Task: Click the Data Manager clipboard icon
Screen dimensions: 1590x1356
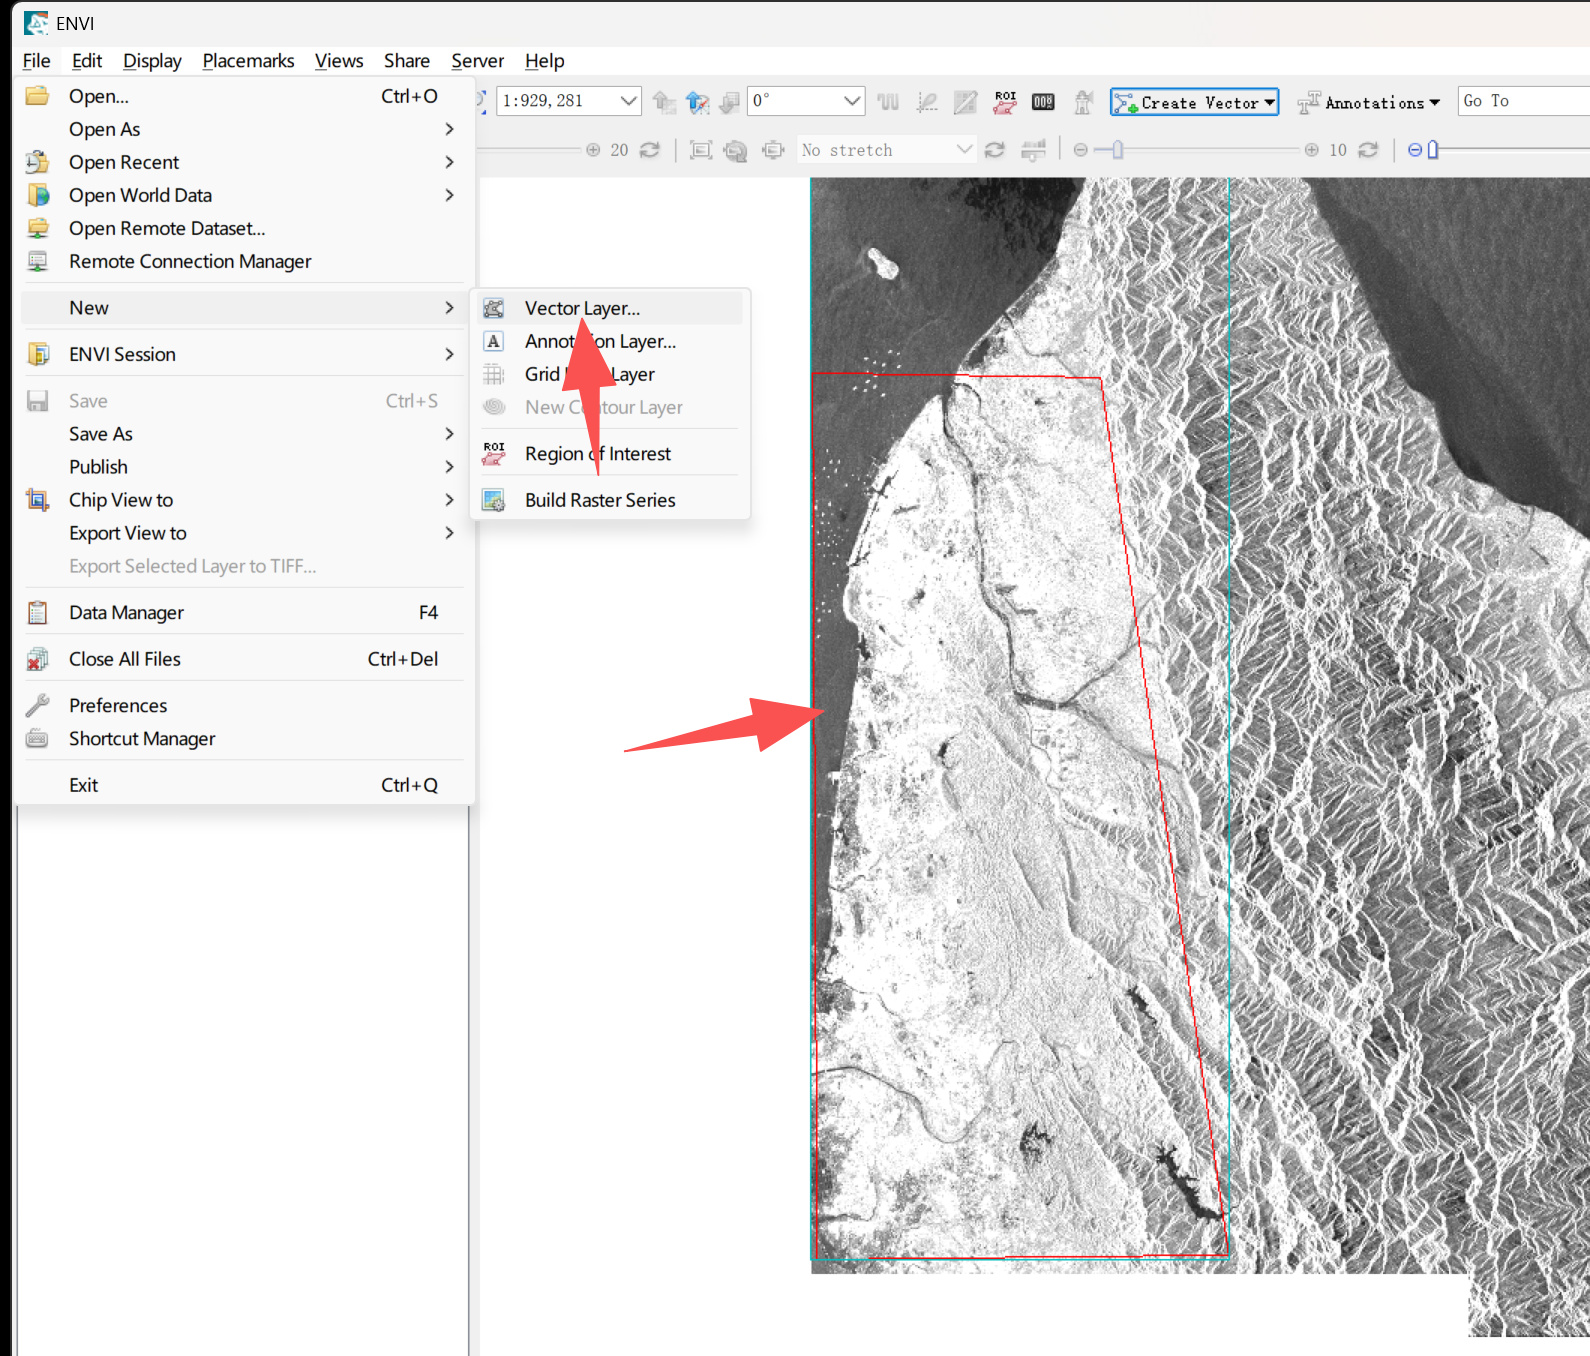Action: pyautogui.click(x=38, y=612)
